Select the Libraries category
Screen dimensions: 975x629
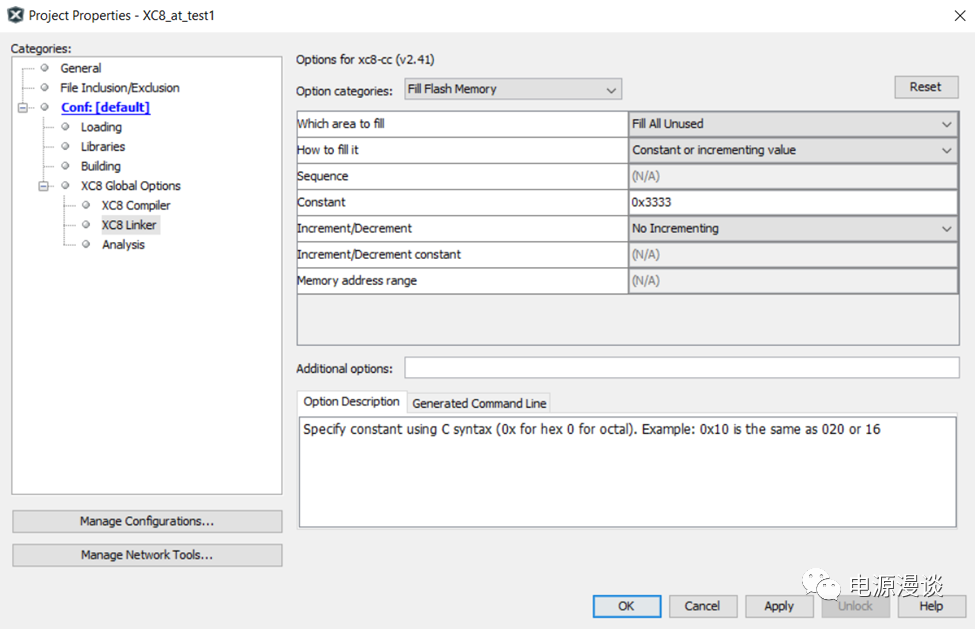[x=103, y=147]
